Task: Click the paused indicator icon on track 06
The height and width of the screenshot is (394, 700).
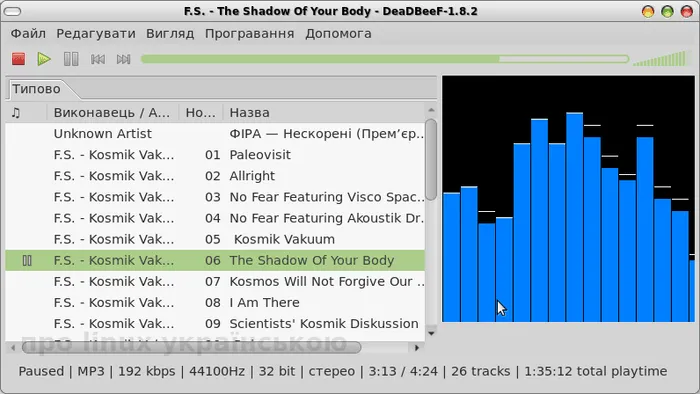Action: point(27,261)
